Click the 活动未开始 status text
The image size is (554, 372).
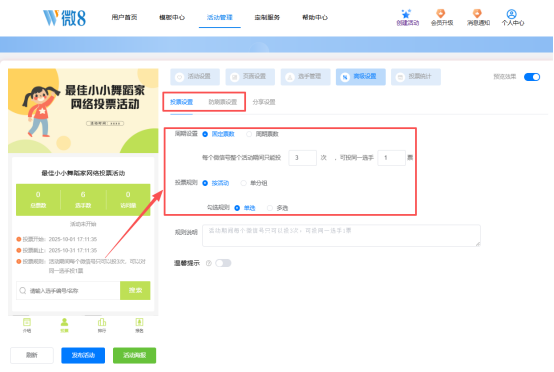pyautogui.click(x=83, y=224)
